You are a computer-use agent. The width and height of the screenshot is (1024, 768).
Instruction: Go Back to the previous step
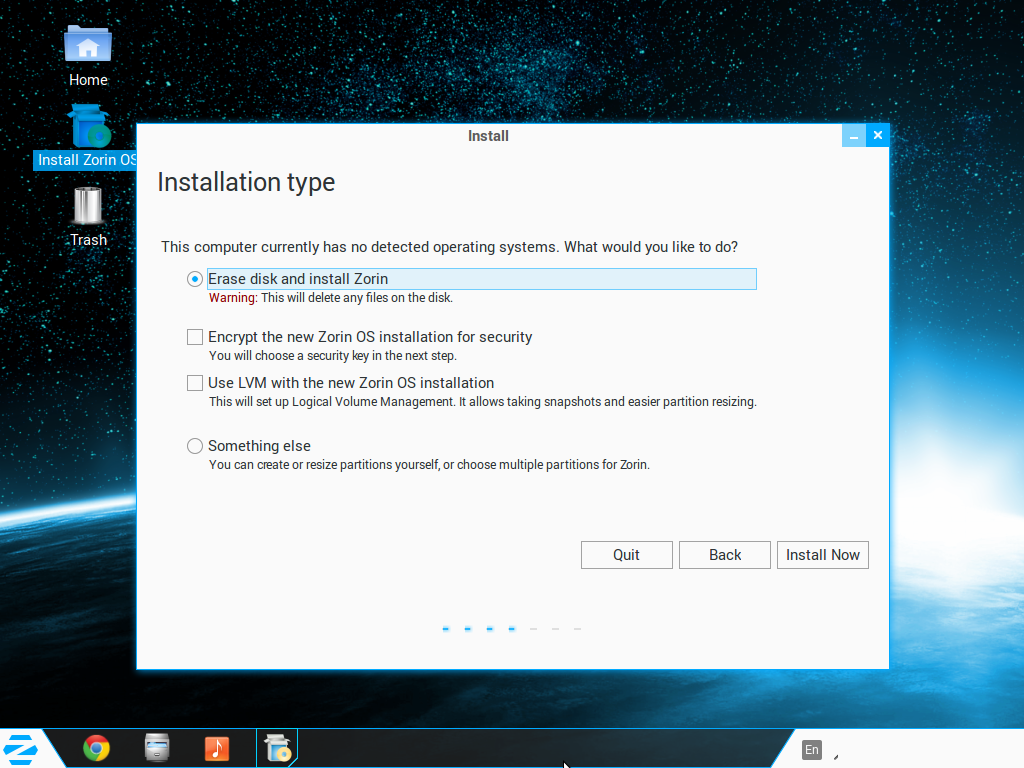(725, 555)
